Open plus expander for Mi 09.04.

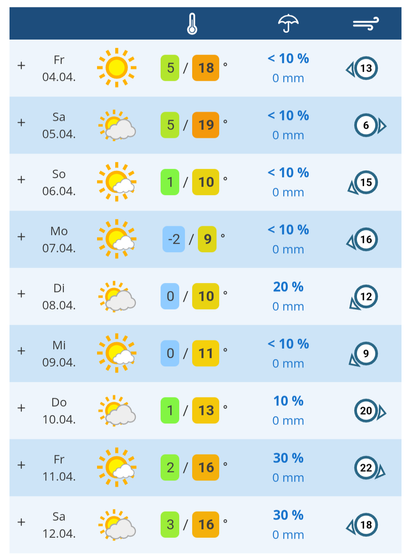click(21, 351)
